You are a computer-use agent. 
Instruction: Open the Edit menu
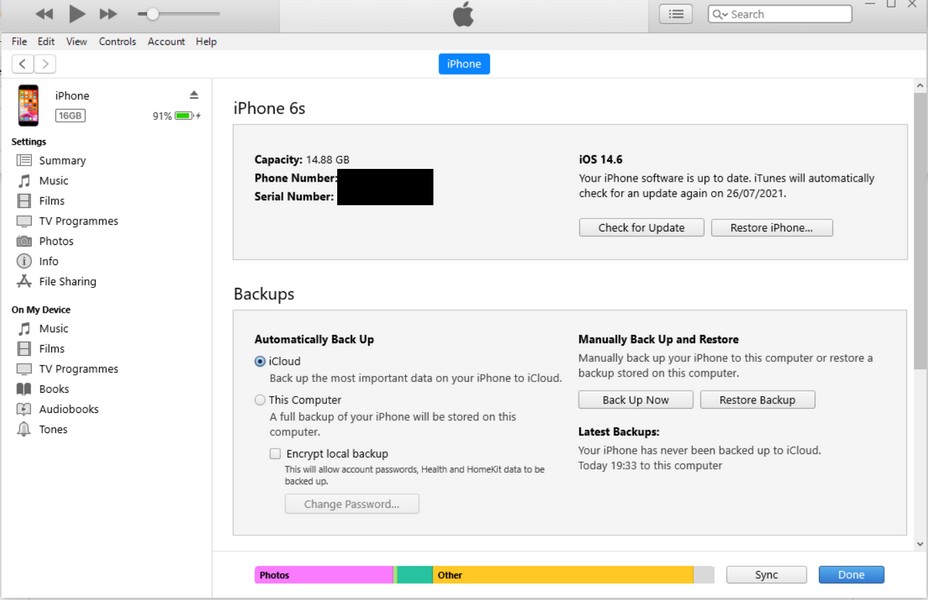[46, 41]
